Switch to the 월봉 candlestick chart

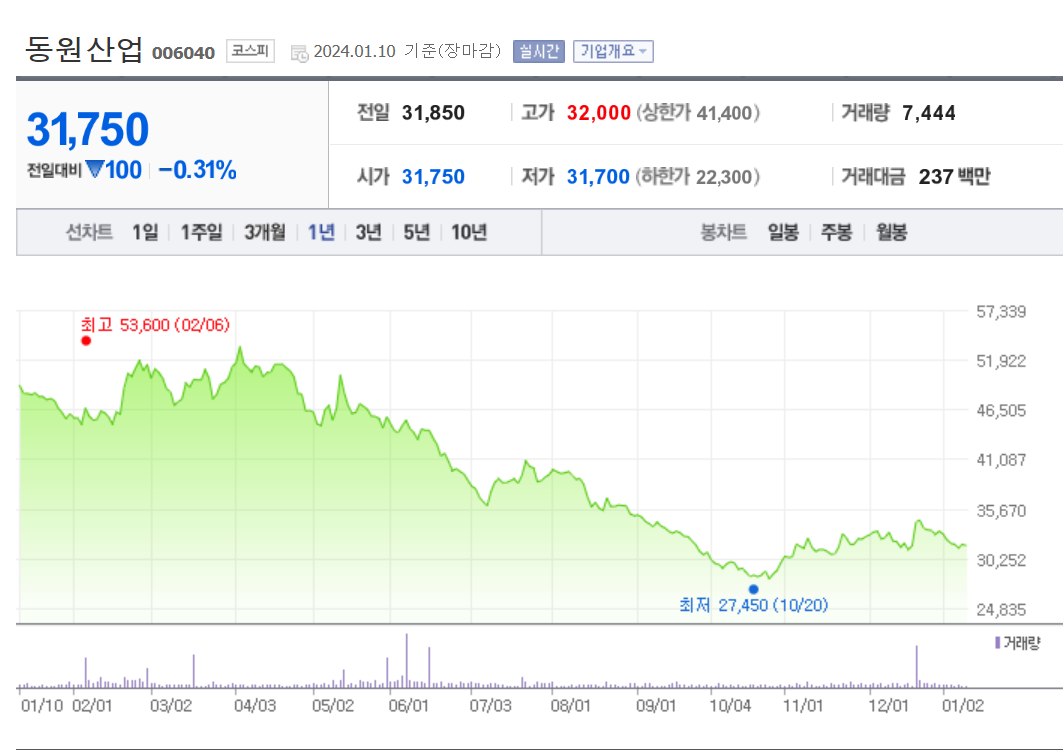click(x=891, y=233)
